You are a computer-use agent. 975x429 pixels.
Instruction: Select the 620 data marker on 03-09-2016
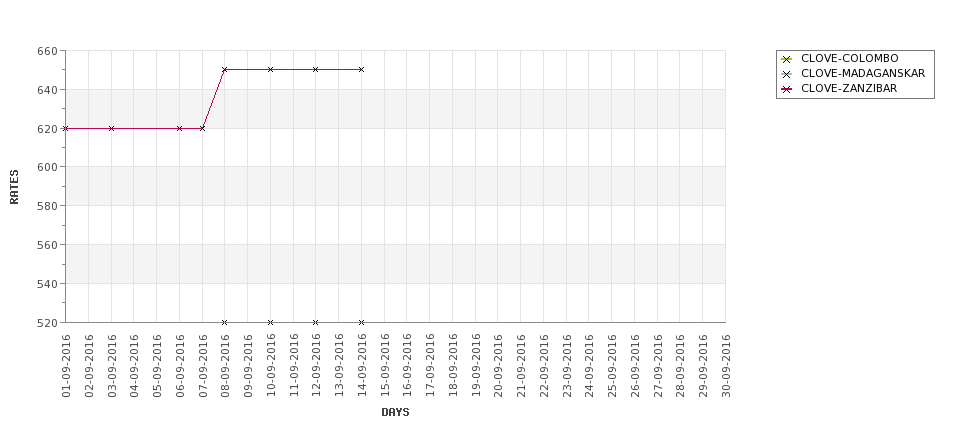click(x=111, y=129)
